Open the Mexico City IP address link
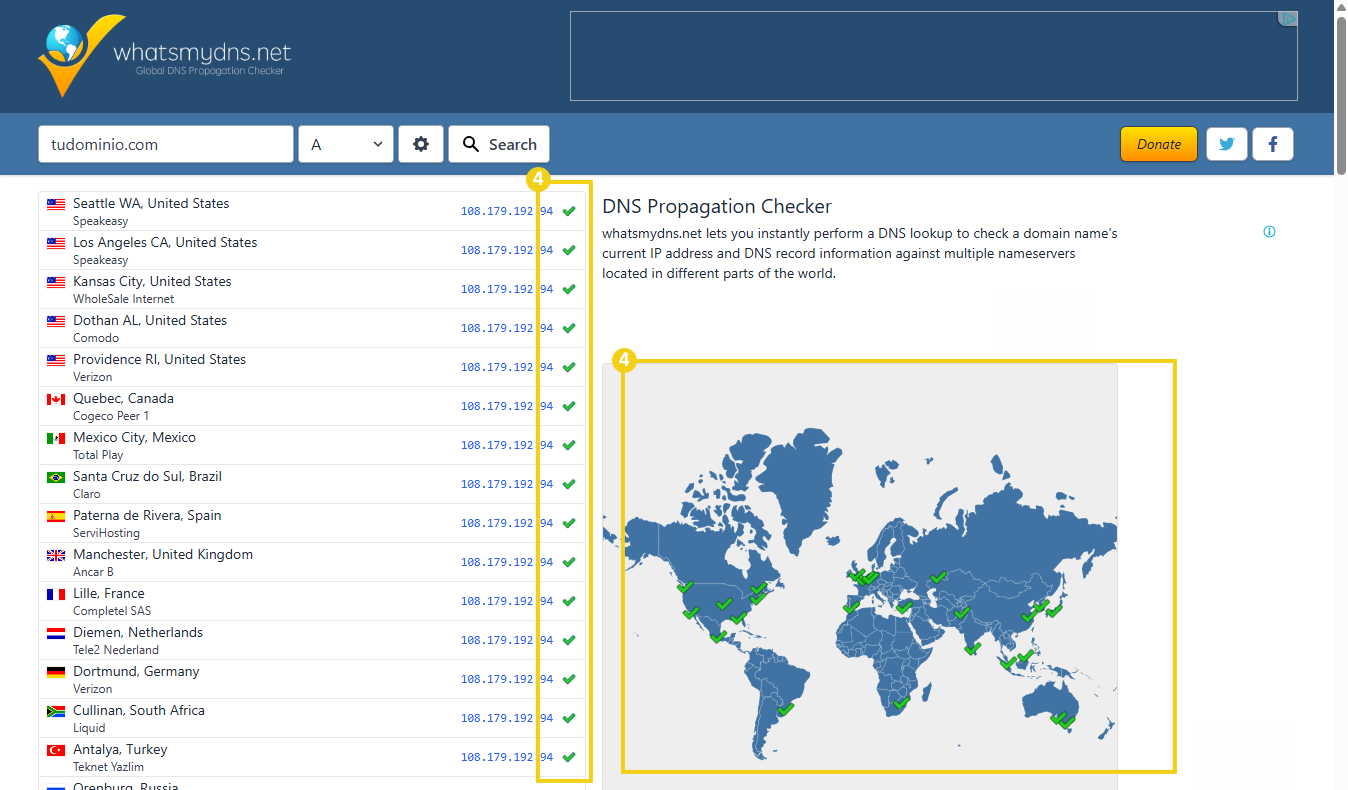Viewport: 1348px width, 790px height. 506,445
